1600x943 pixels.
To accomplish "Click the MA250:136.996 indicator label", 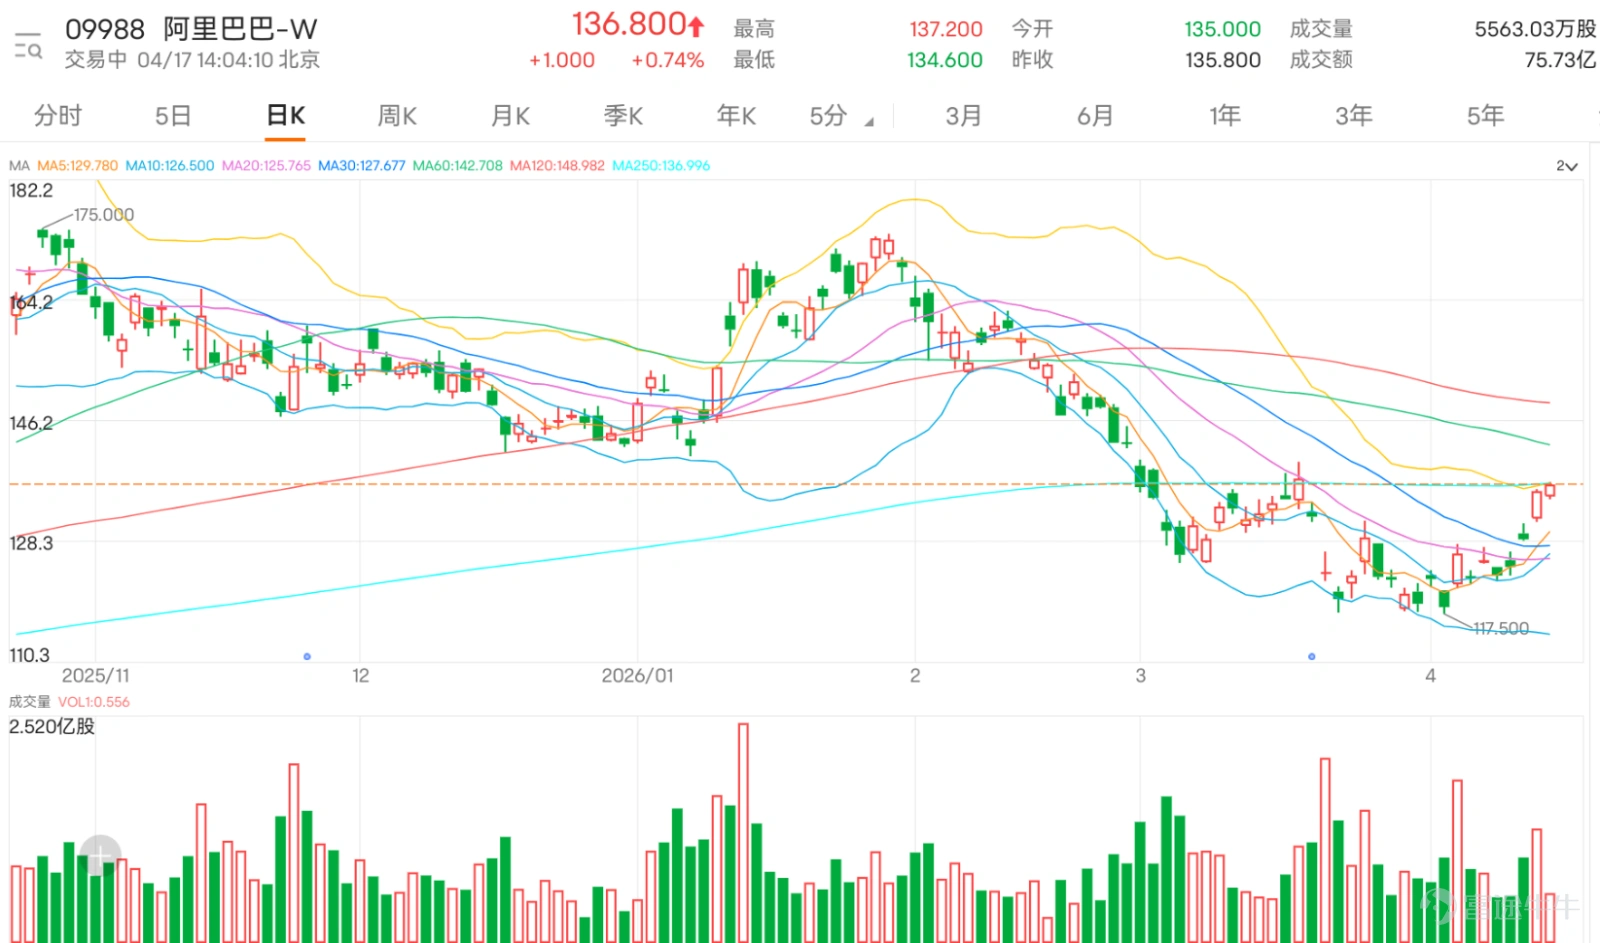I will [661, 166].
